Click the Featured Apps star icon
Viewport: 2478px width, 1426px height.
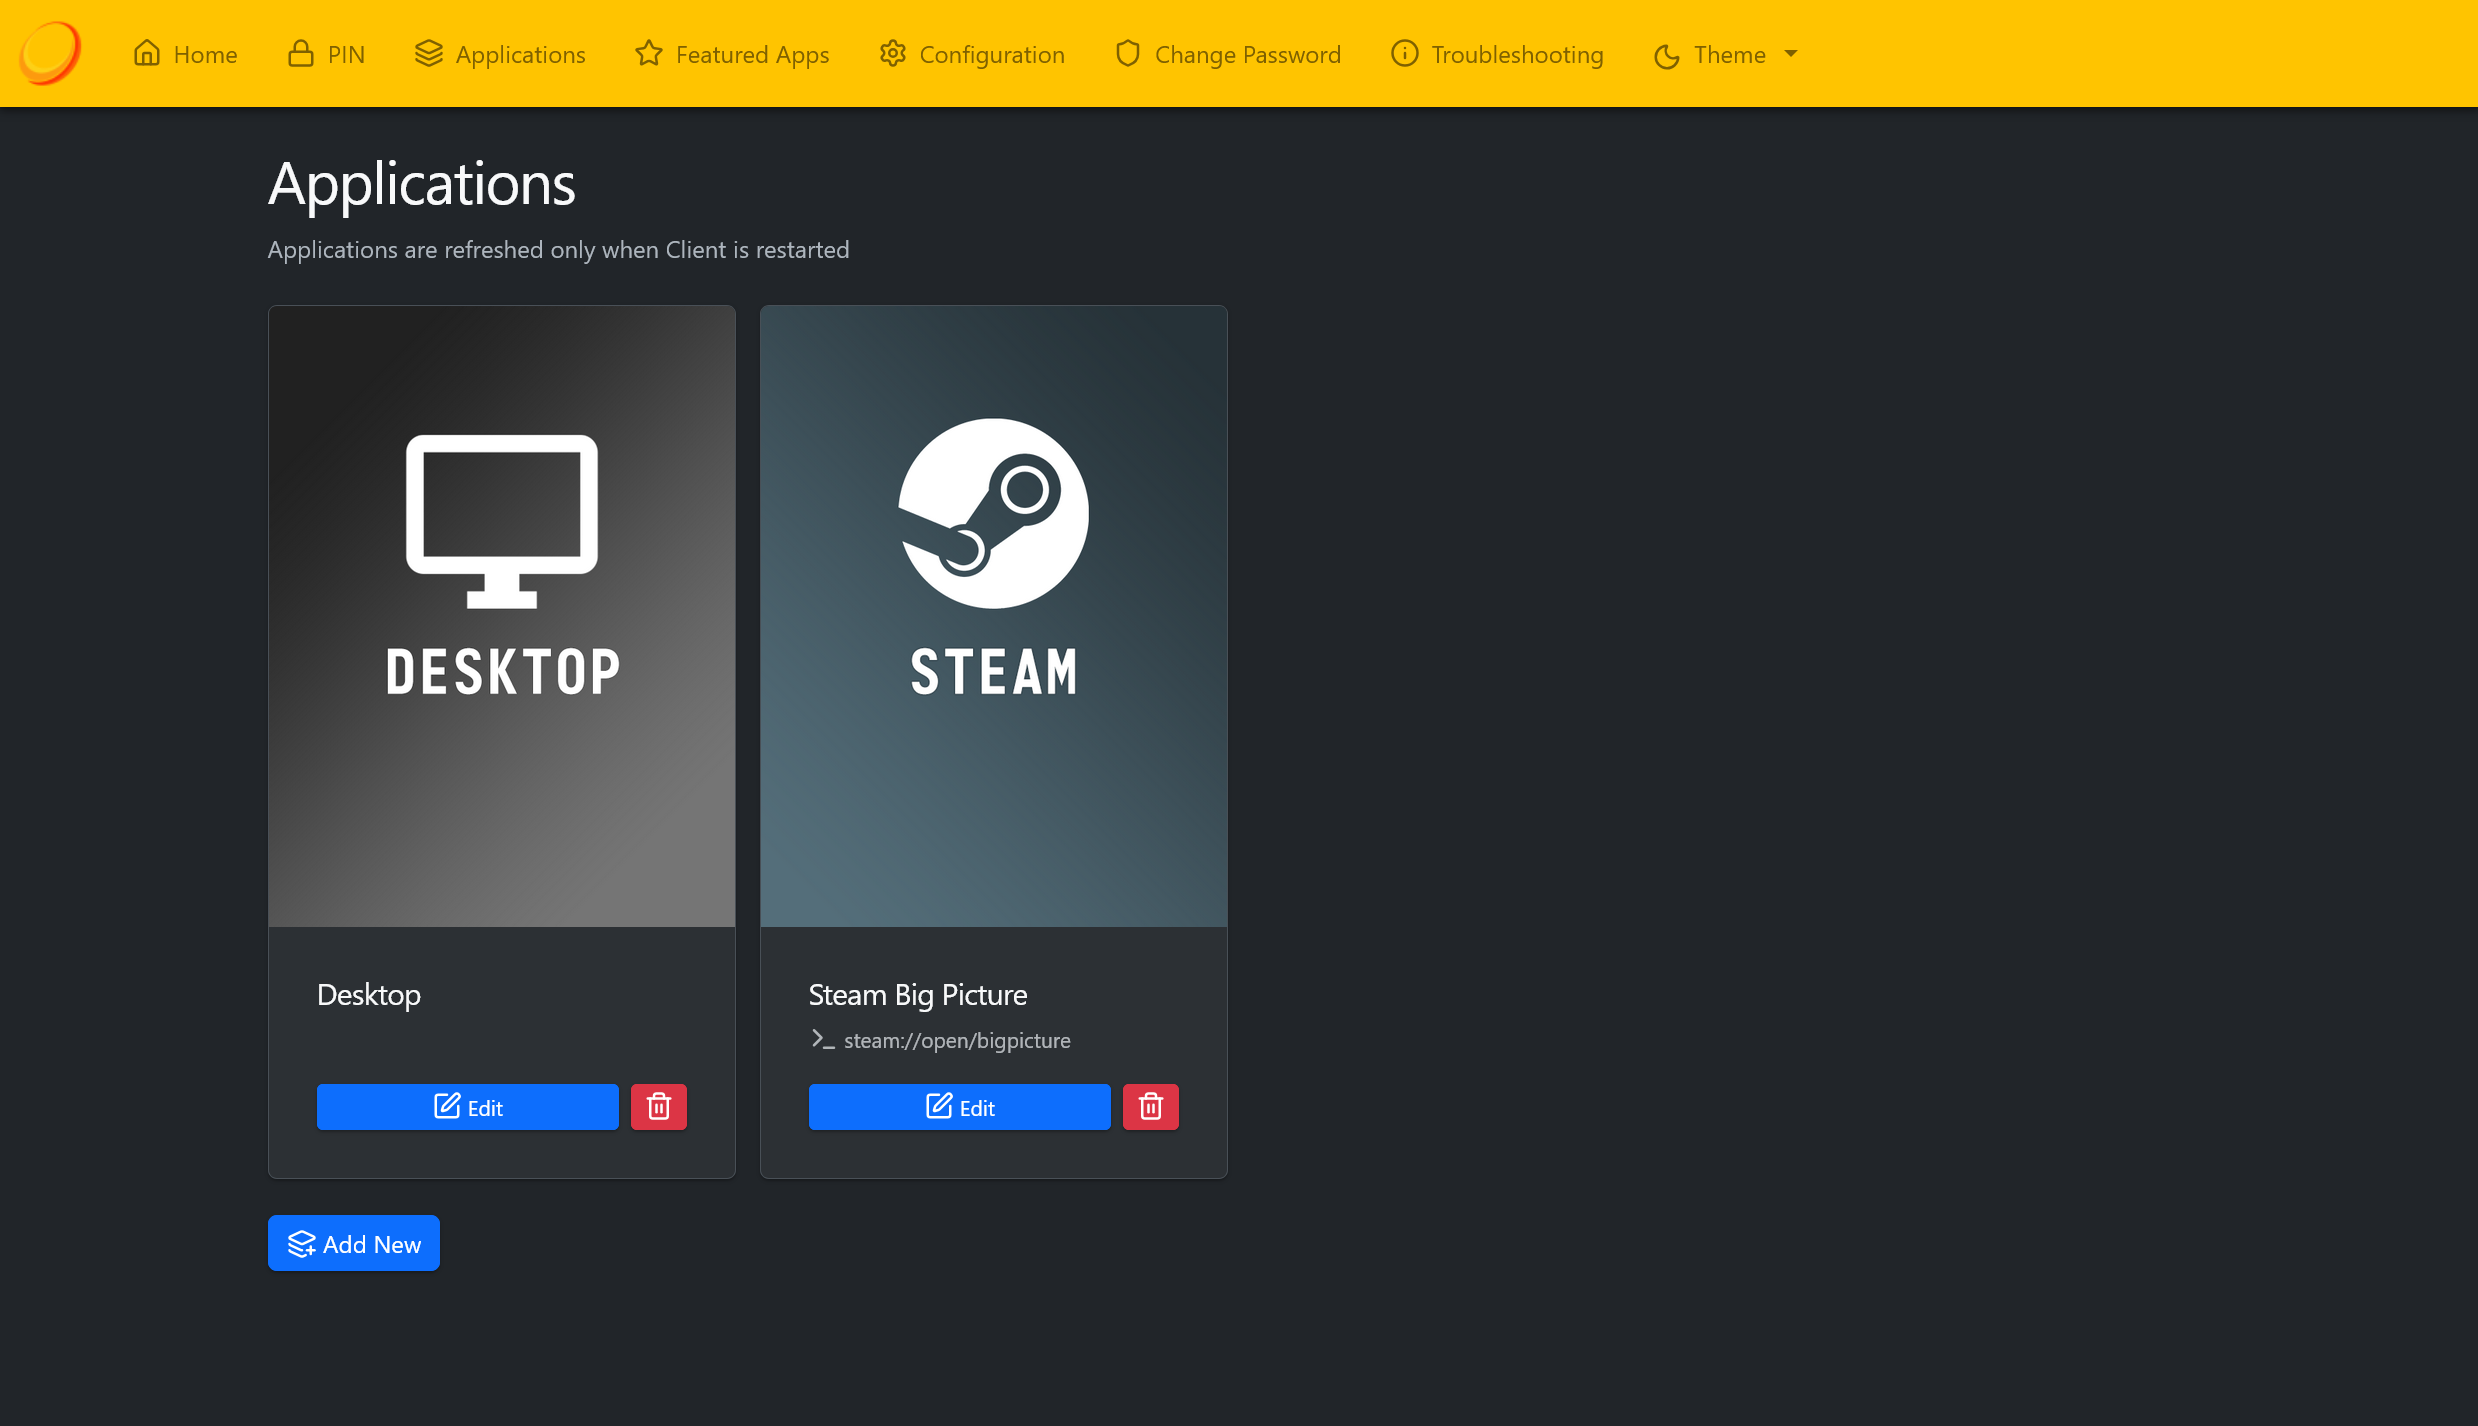click(x=649, y=53)
